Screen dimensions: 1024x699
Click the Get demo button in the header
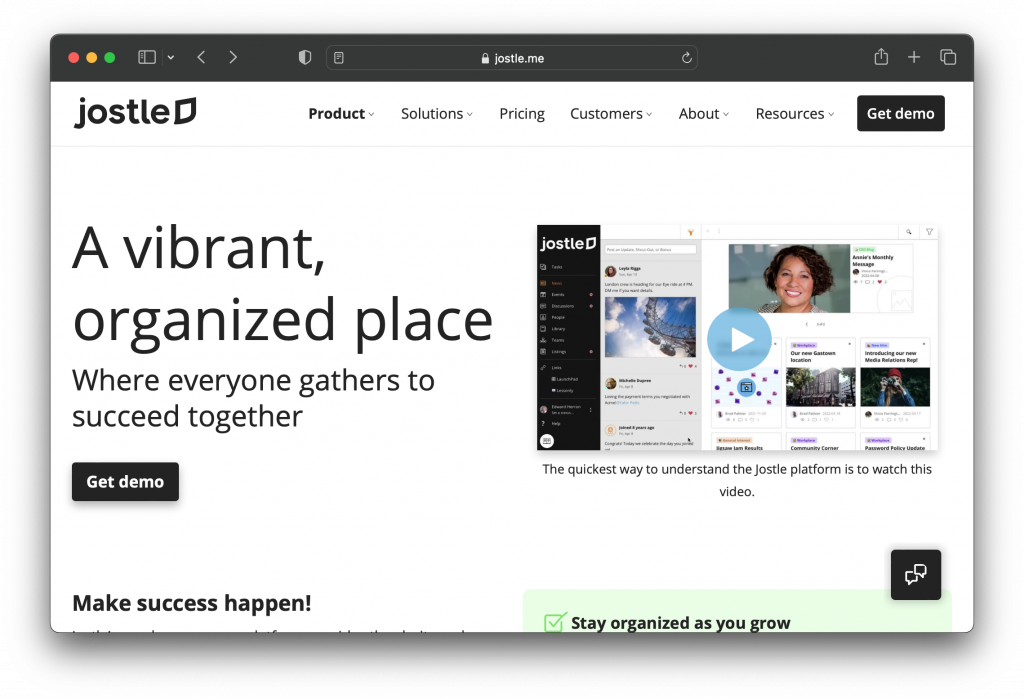click(x=901, y=114)
